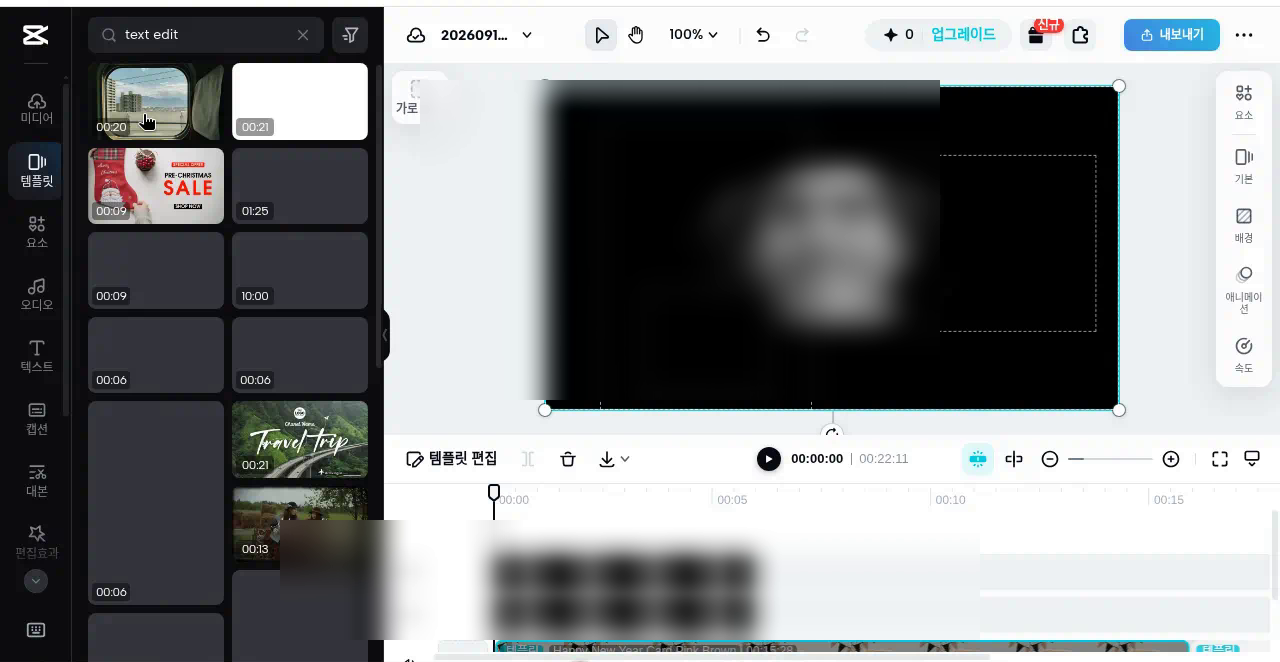This screenshot has width=1280, height=662.
Task: Collapse the templates side panel
Action: tap(385, 336)
